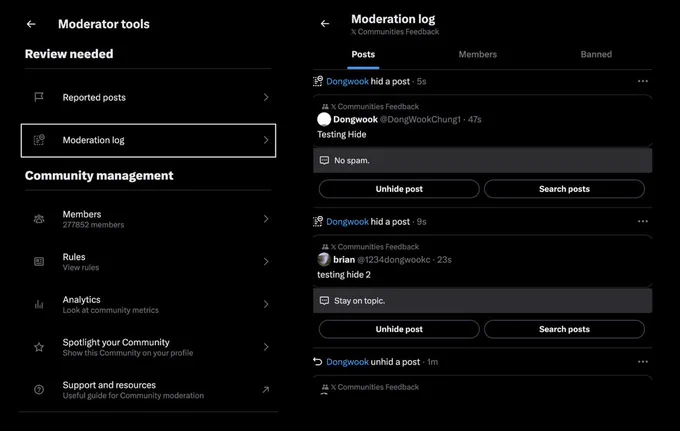Image resolution: width=680 pixels, height=431 pixels.
Task: Click the Members people icon
Action: point(39,219)
